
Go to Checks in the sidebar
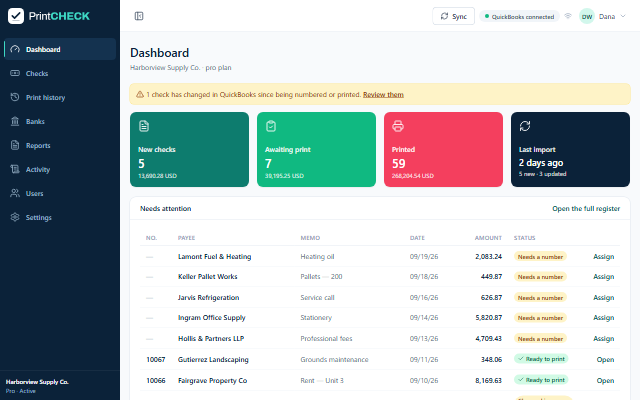coord(60,73)
